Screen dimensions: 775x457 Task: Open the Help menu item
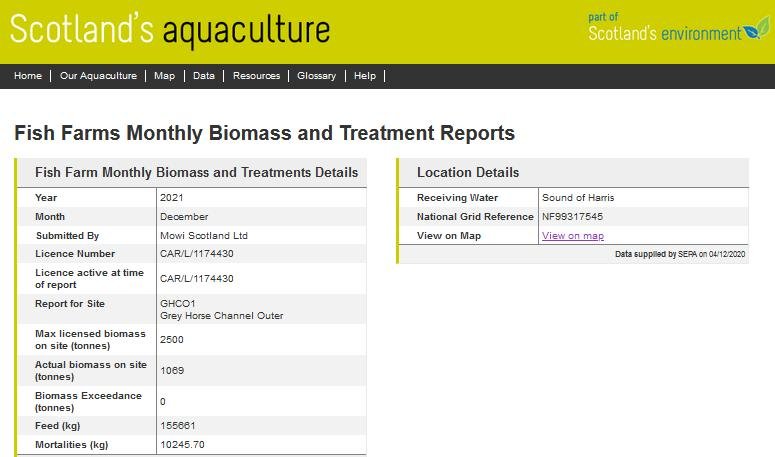tap(365, 76)
